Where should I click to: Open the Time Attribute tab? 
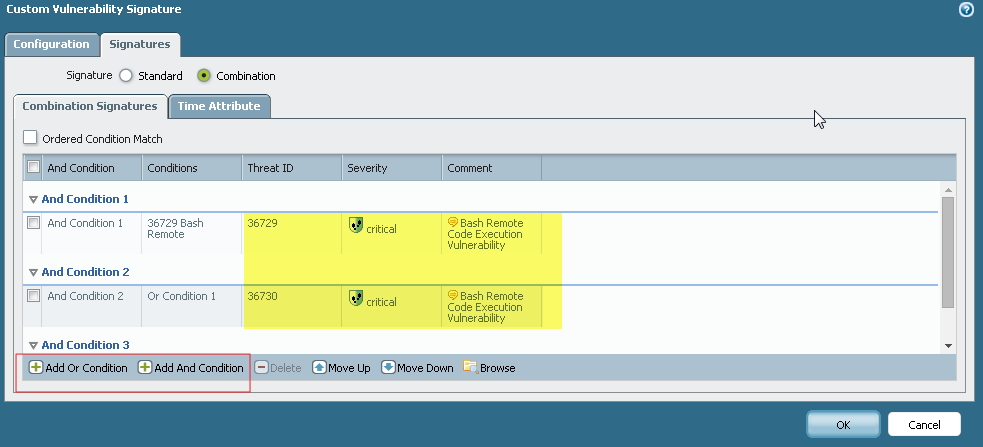point(219,106)
